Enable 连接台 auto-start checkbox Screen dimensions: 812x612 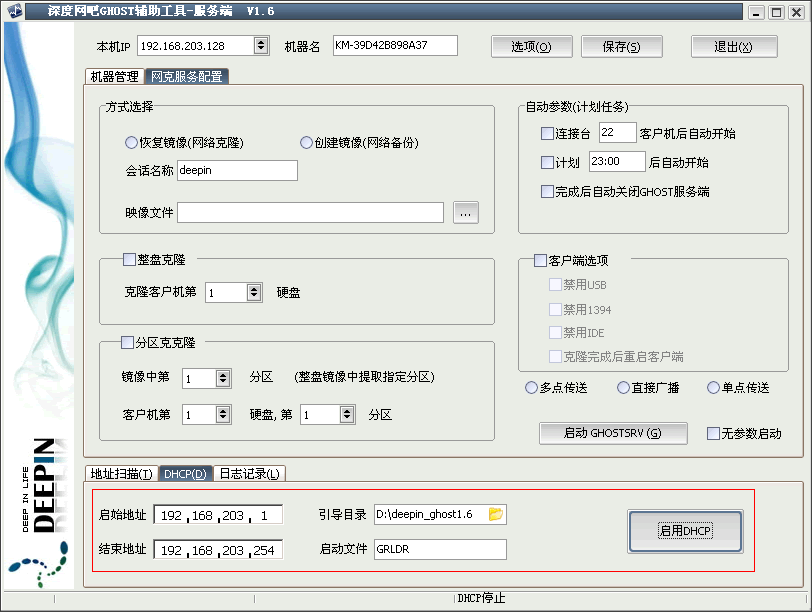pyautogui.click(x=547, y=134)
